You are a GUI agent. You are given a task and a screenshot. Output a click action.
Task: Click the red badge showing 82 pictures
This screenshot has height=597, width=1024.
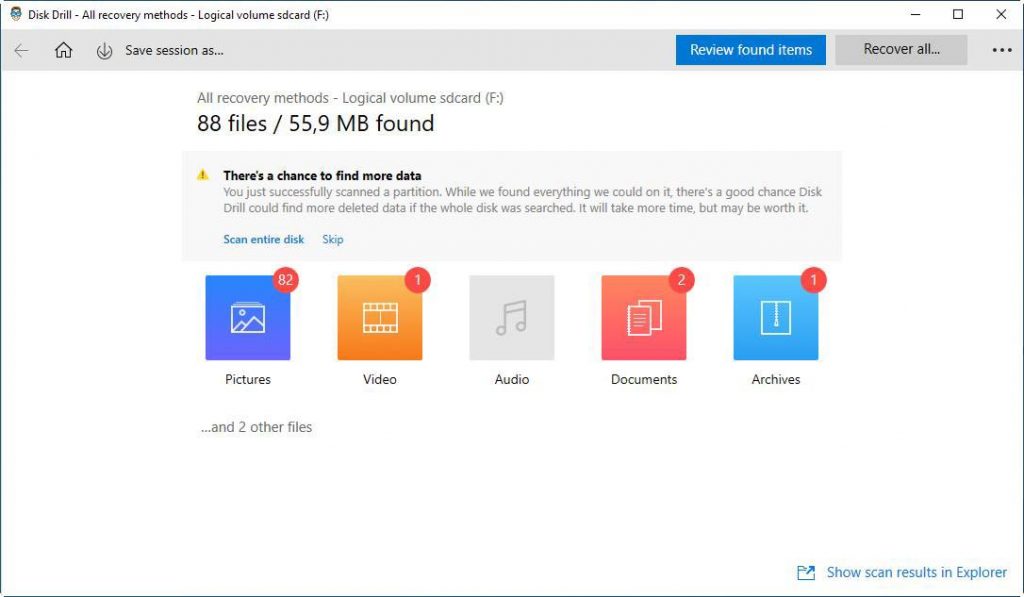tap(285, 281)
